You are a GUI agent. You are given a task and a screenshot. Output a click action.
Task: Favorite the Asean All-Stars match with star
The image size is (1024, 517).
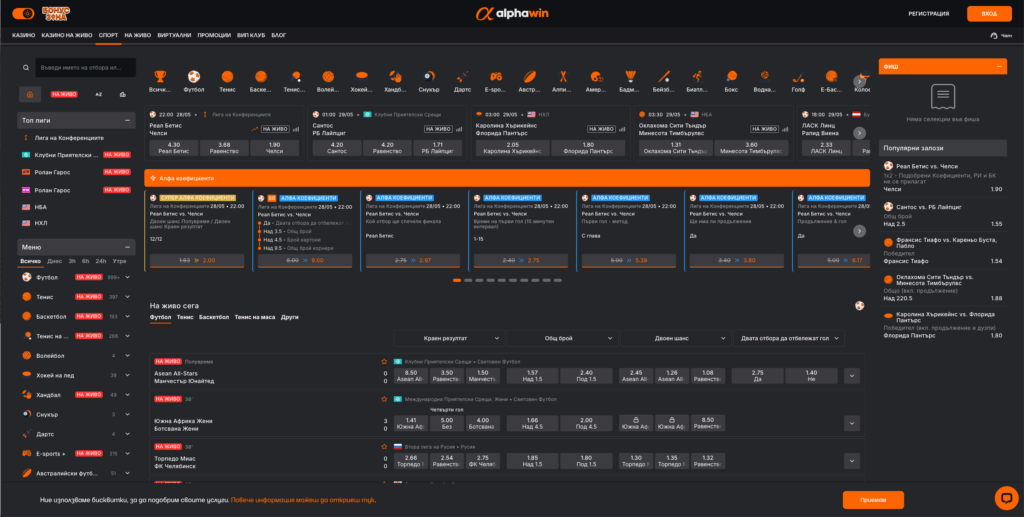click(x=384, y=361)
